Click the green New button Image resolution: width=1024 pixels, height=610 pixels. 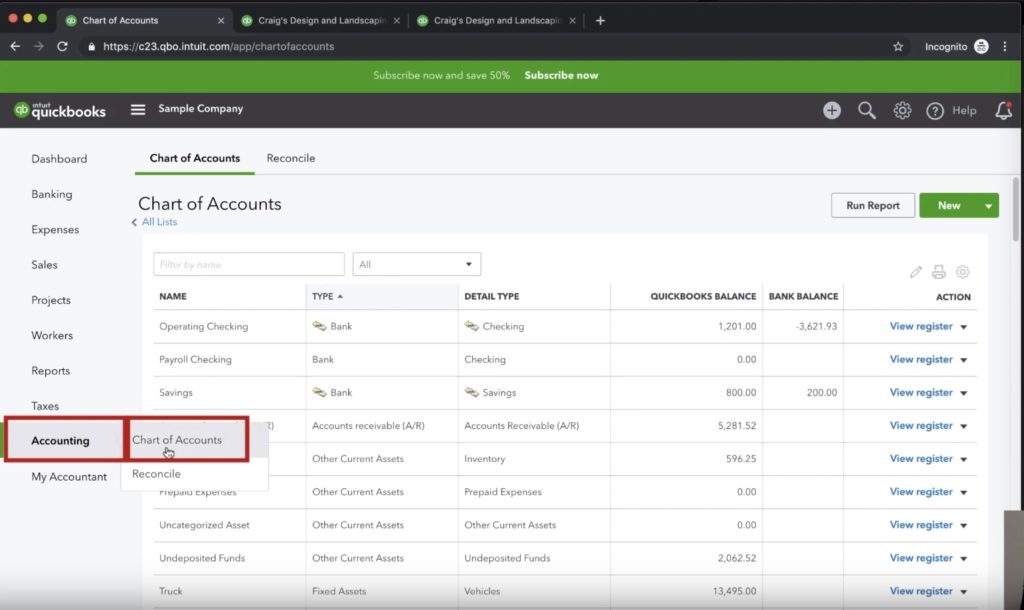pos(949,206)
